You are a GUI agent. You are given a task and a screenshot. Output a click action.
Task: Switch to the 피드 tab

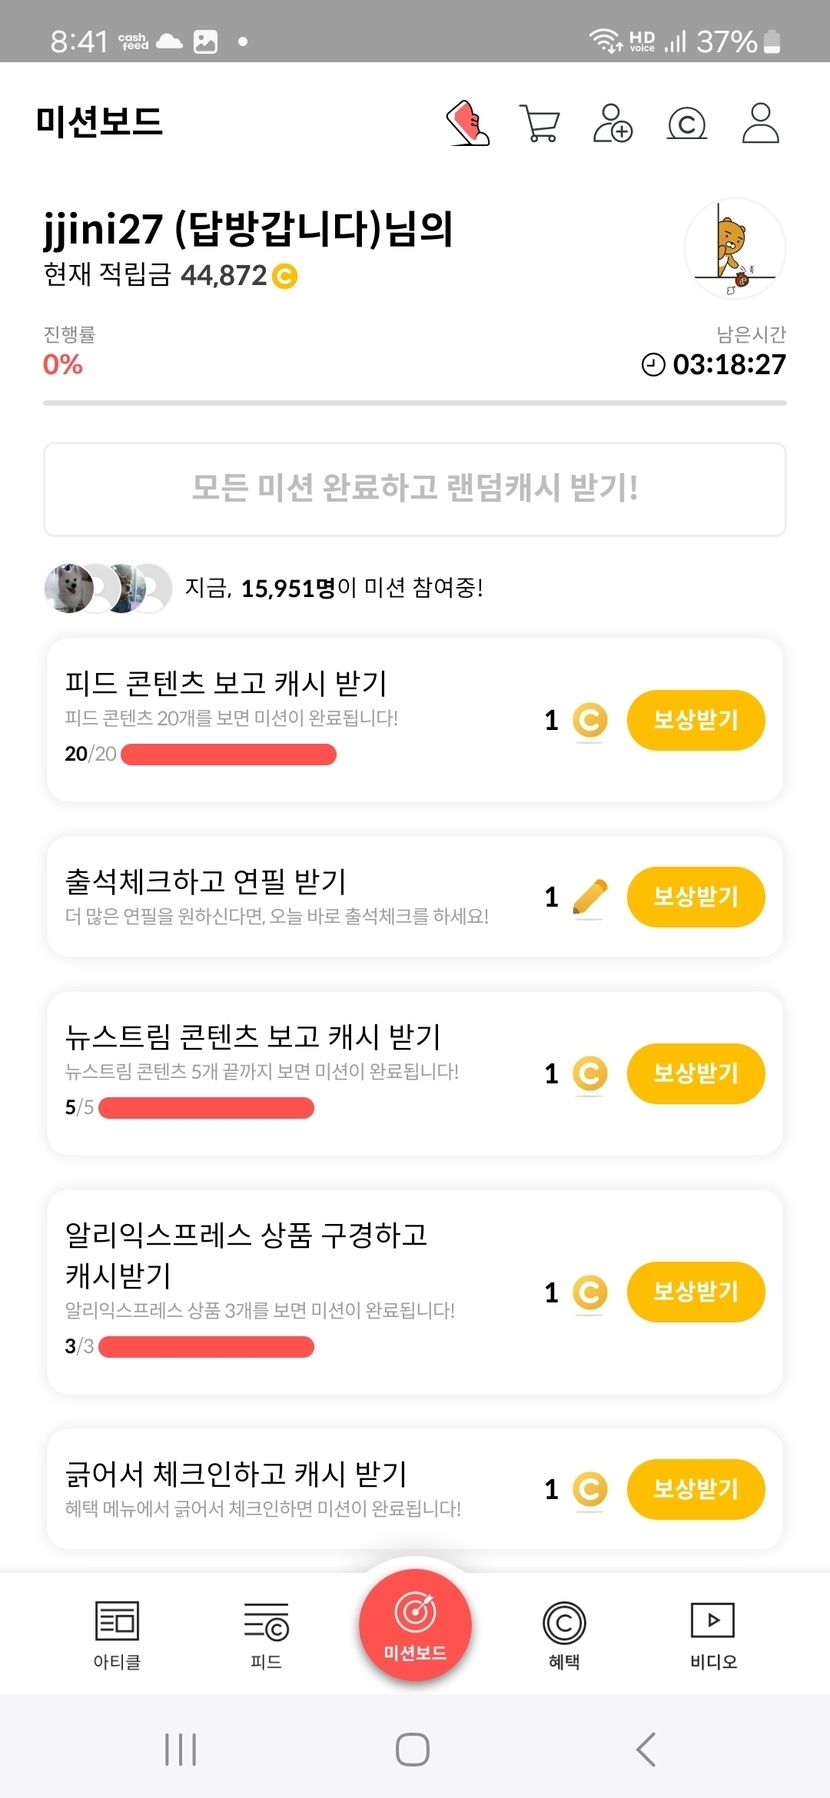point(266,1634)
